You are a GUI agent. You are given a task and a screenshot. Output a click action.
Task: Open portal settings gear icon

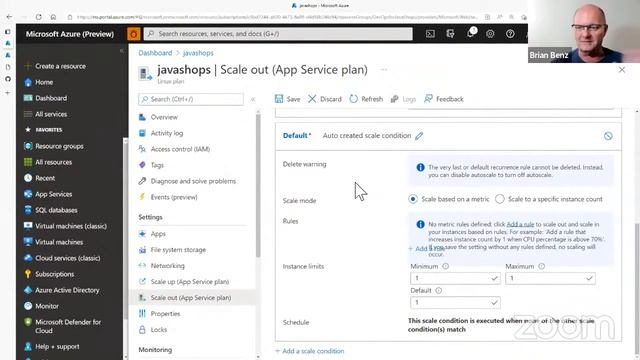pyautogui.click(x=490, y=34)
